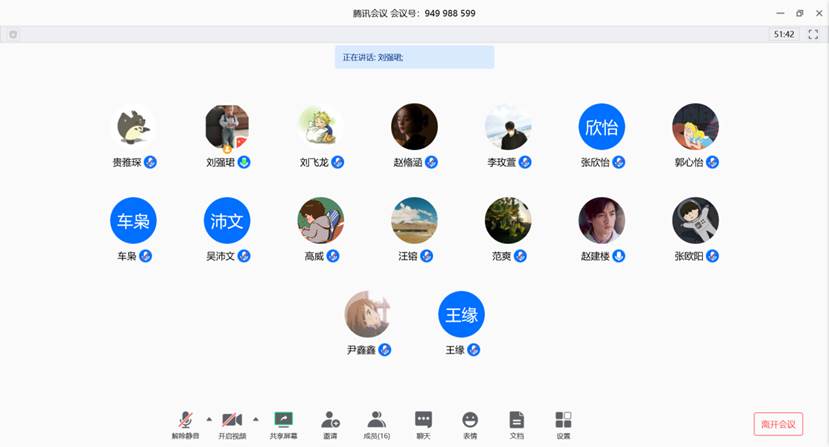Open video options arrow beside 开启视频
Image resolution: width=829 pixels, height=447 pixels.
256,419
